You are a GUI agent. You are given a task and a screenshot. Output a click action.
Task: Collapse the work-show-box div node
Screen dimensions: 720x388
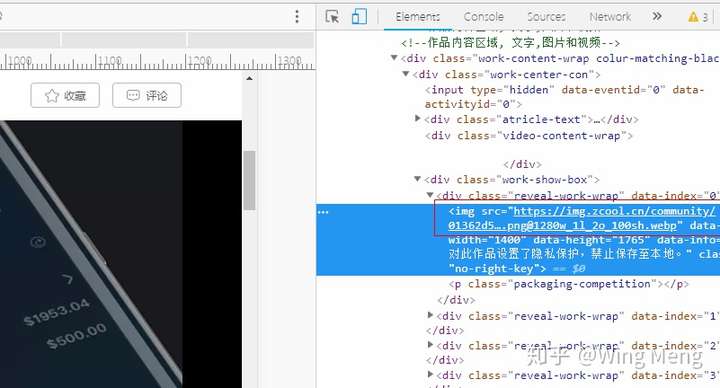417,179
